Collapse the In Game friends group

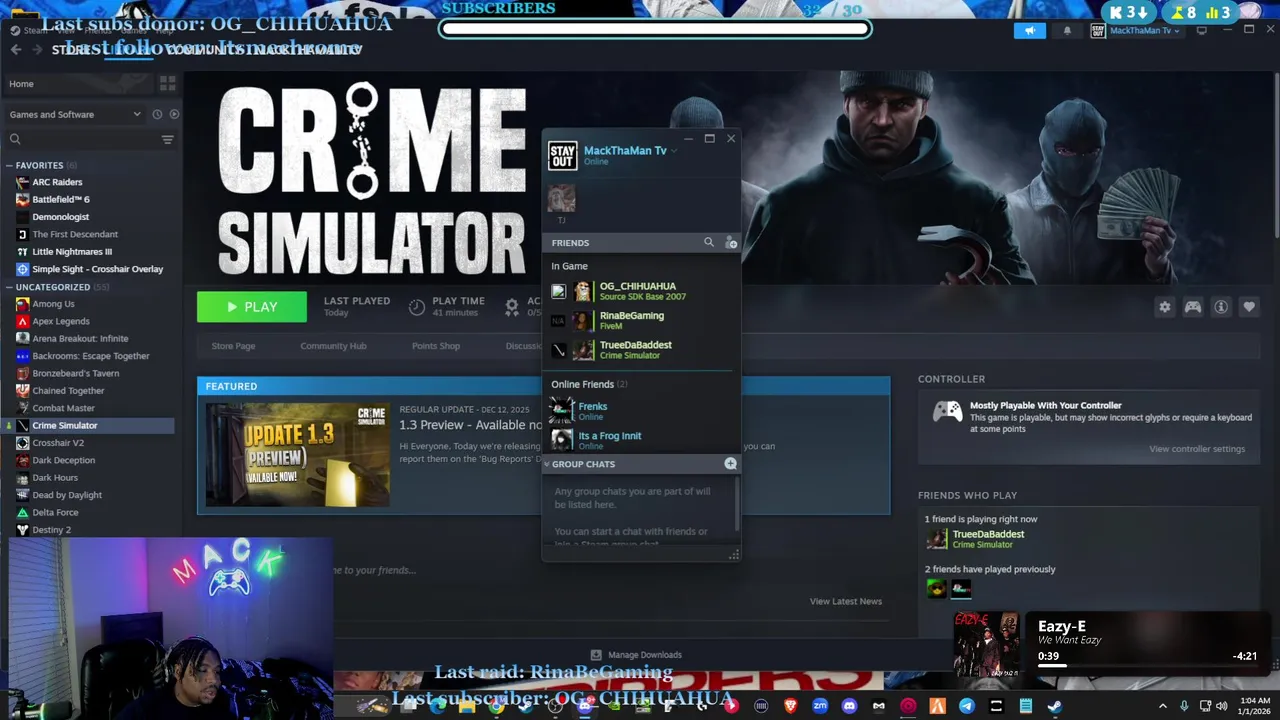(569, 266)
